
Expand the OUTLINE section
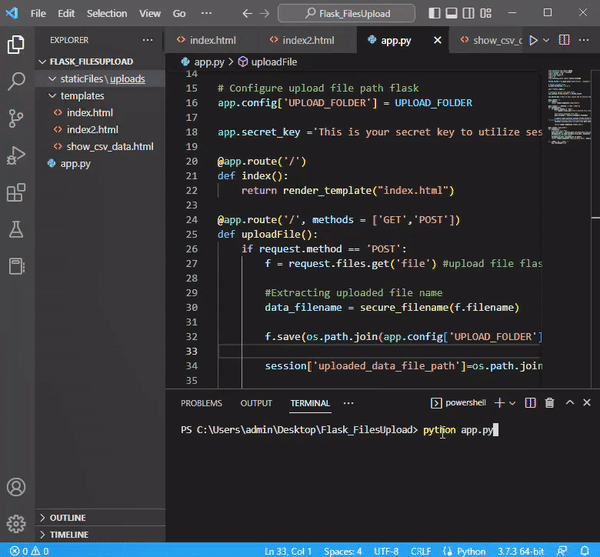point(68,518)
